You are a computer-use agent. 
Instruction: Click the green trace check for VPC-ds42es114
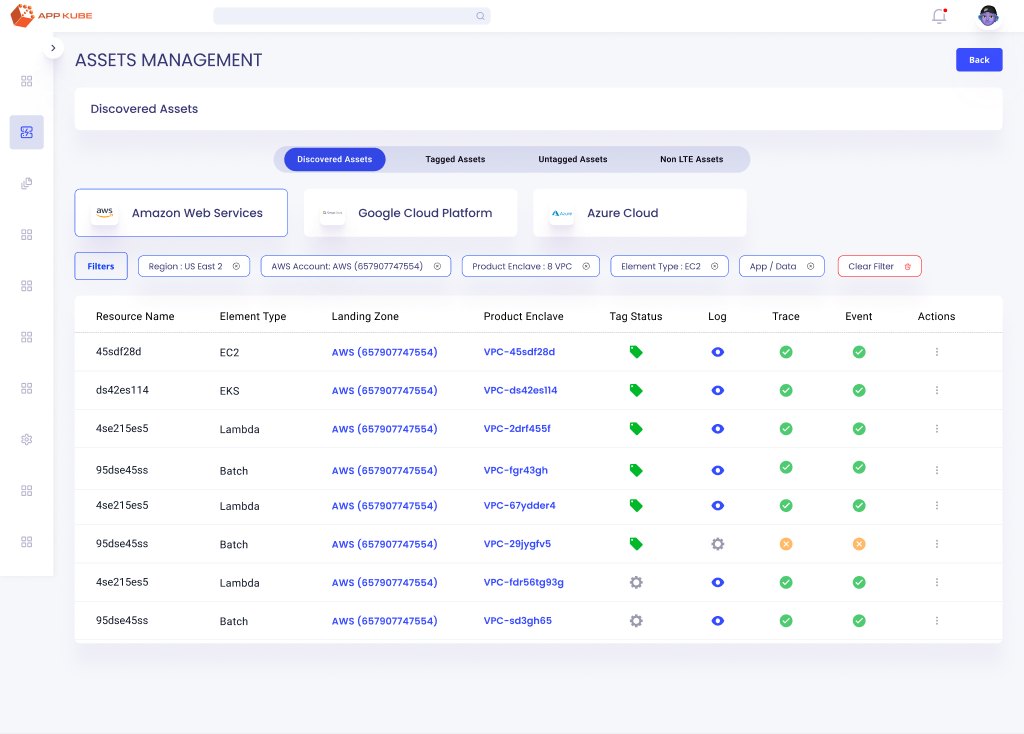pos(786,391)
